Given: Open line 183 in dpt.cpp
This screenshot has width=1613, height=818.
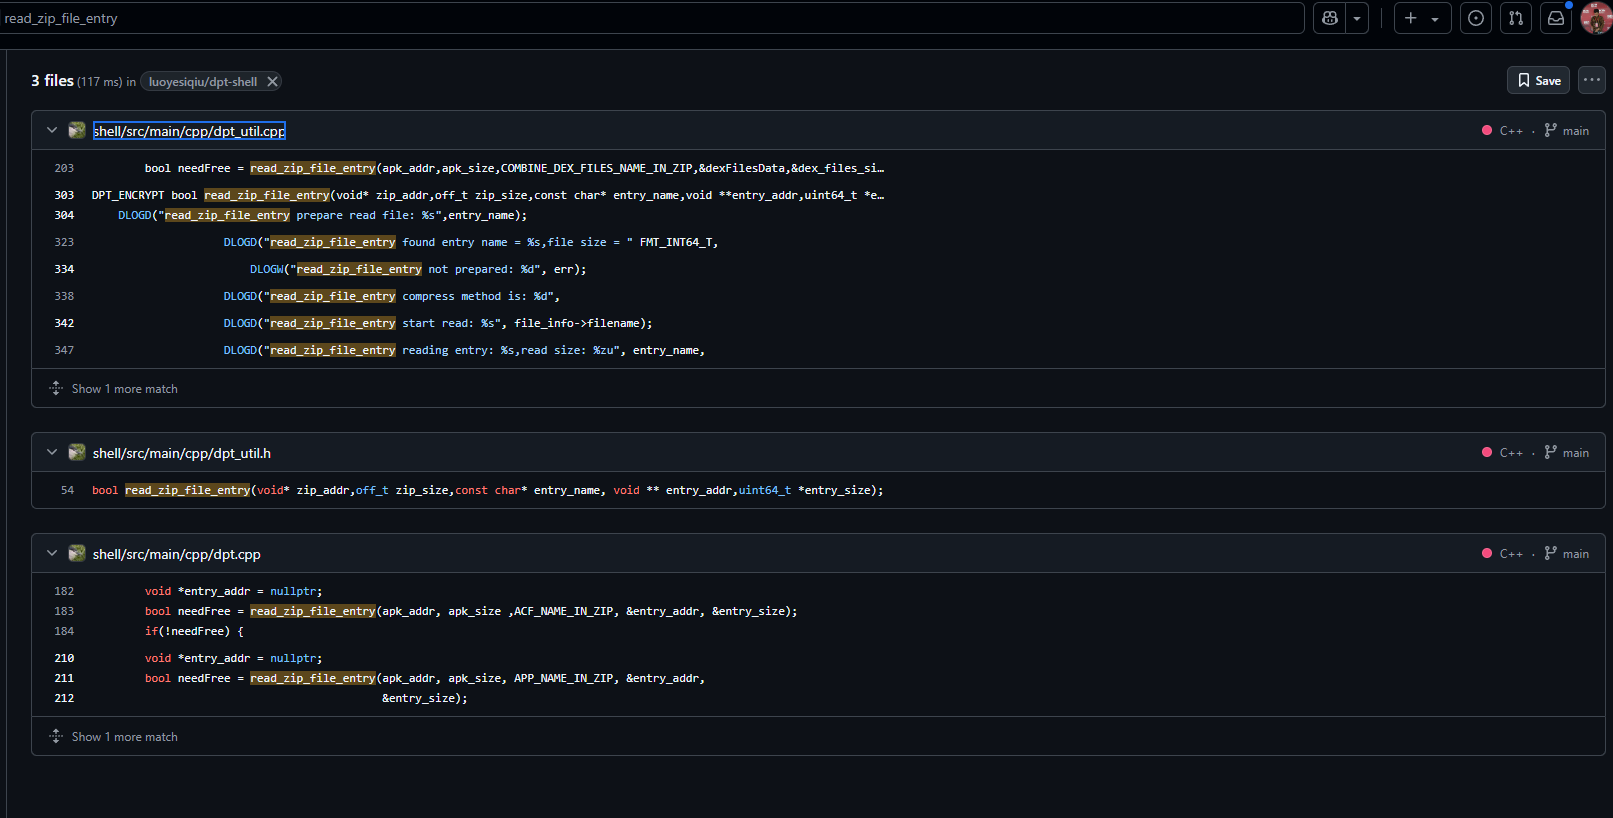Looking at the screenshot, I should (x=64, y=611).
